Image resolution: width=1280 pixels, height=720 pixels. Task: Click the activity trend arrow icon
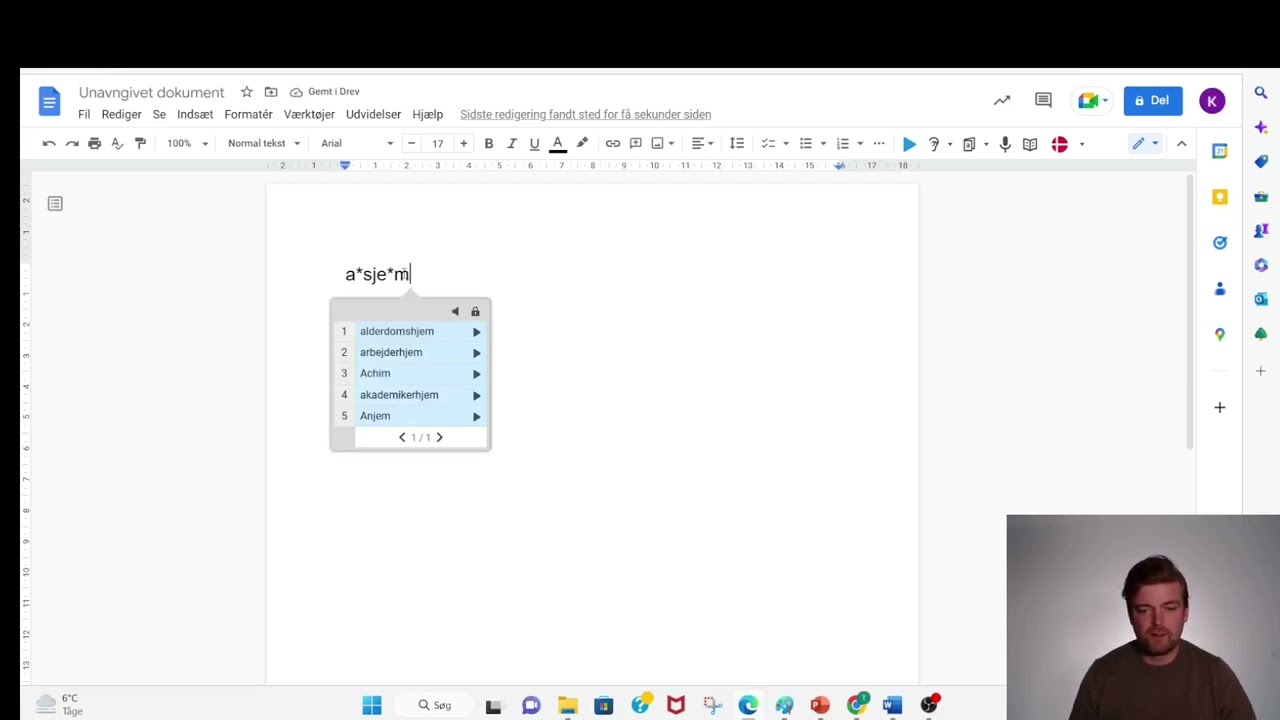[x=1001, y=100]
